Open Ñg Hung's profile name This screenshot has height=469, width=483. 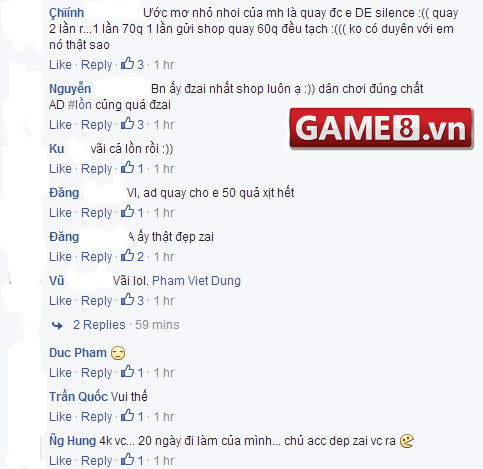click(72, 441)
